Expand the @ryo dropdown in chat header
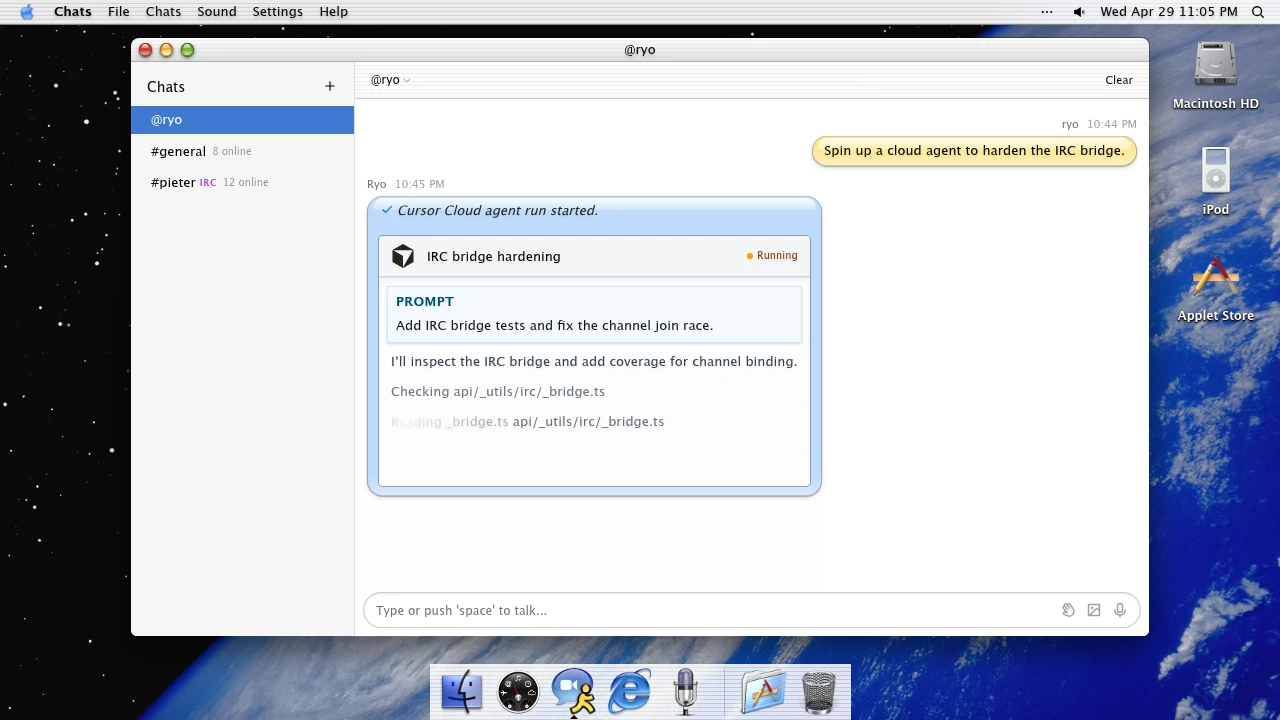Image resolution: width=1280 pixels, height=720 pixels. point(390,80)
